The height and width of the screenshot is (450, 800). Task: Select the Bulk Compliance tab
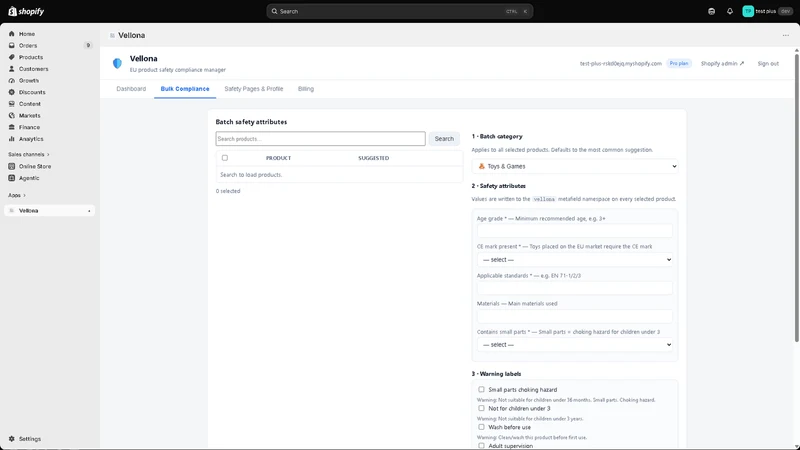click(x=185, y=89)
